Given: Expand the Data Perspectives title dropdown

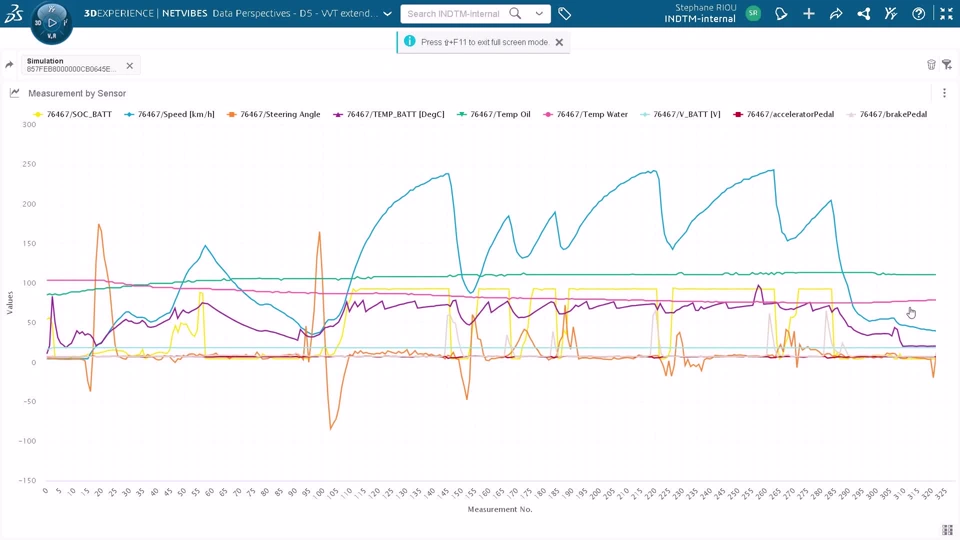Looking at the screenshot, I should pyautogui.click(x=388, y=13).
